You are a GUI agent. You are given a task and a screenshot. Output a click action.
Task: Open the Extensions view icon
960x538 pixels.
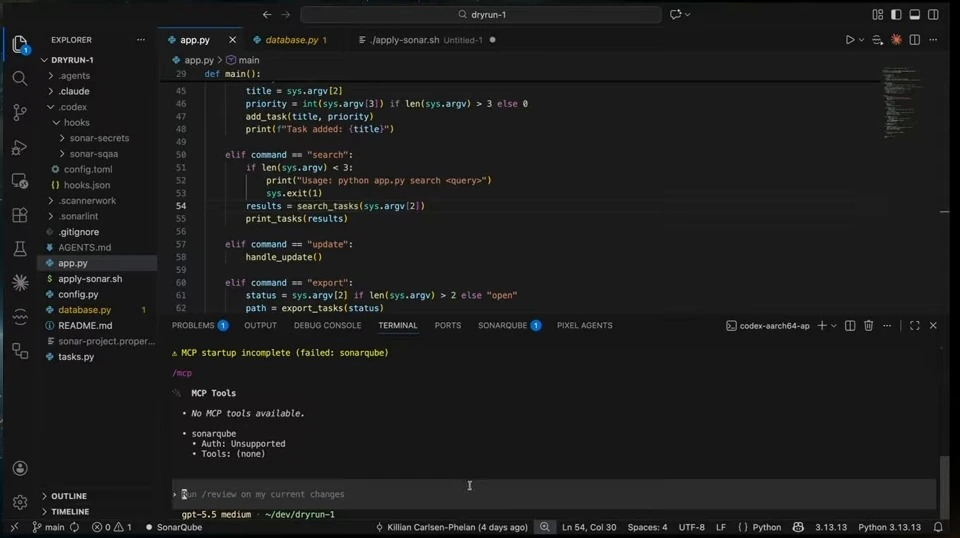(x=20, y=215)
